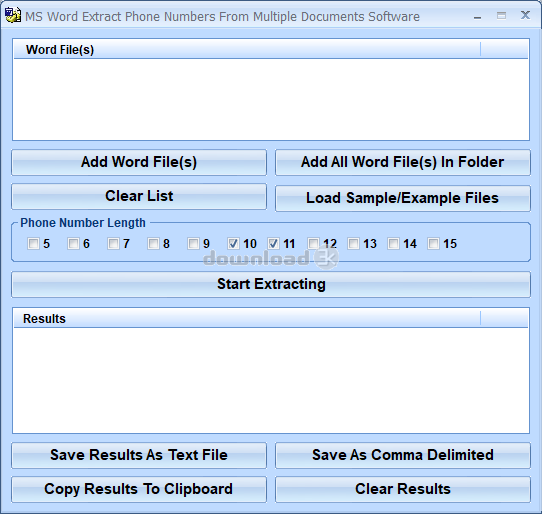Tick the 15-digit length option
This screenshot has height=514, width=542.
[x=433, y=244]
